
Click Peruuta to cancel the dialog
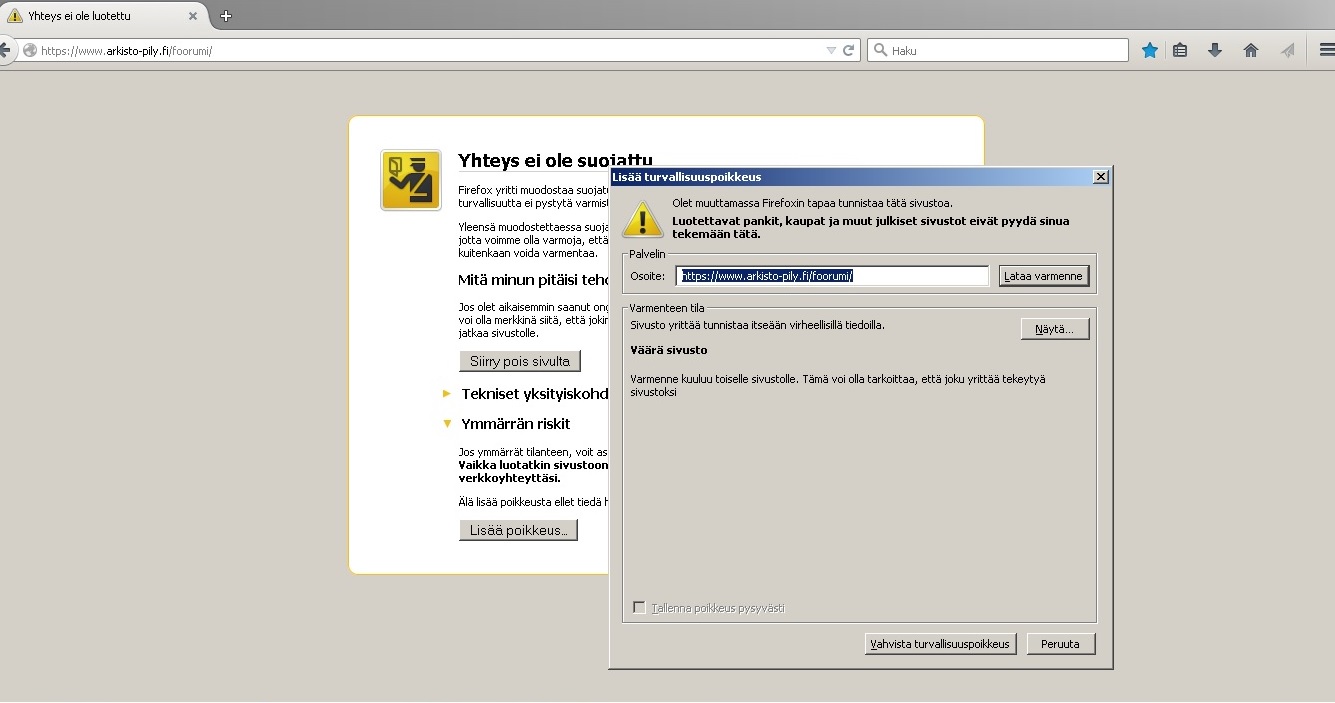pyautogui.click(x=1060, y=644)
